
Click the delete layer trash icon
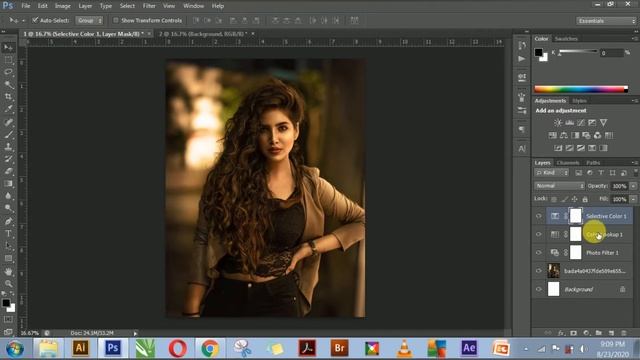click(623, 333)
